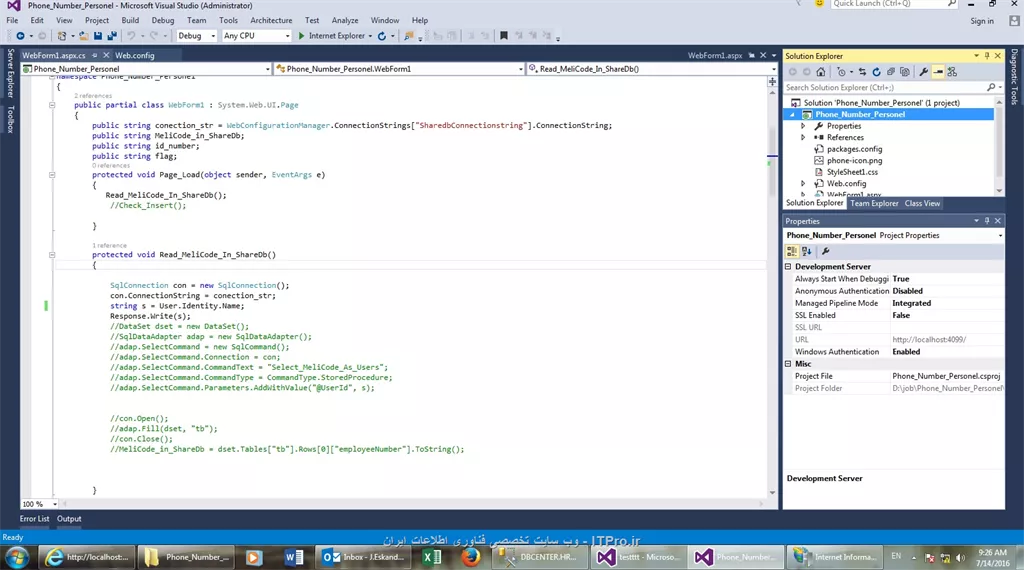
Task: Collapse the Misc property category
Action: [788, 364]
